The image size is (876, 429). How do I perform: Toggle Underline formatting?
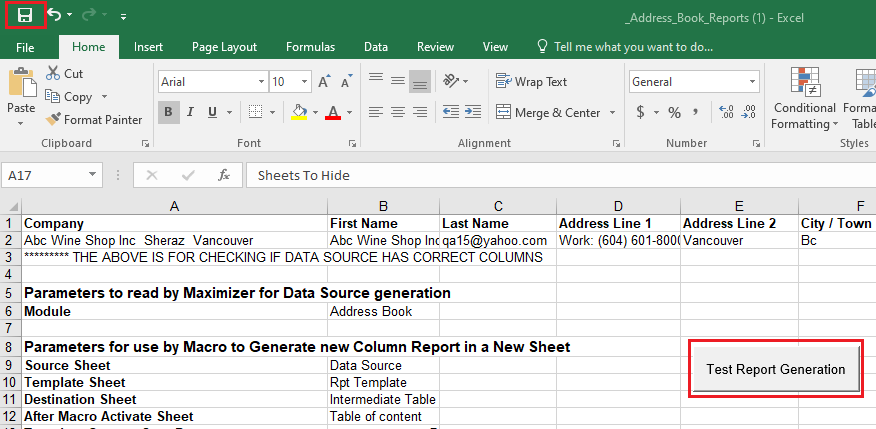click(212, 112)
